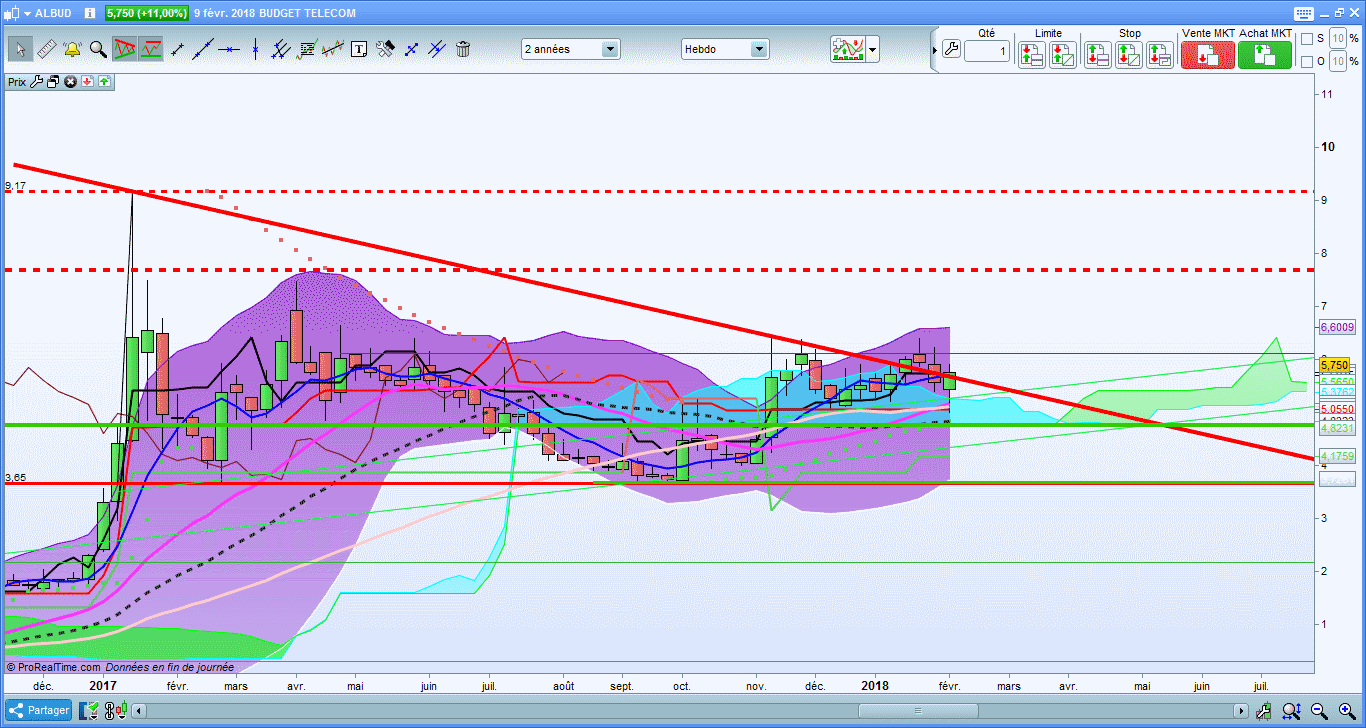Open the '2 années' period dropdown
This screenshot has width=1366, height=728.
pos(609,49)
